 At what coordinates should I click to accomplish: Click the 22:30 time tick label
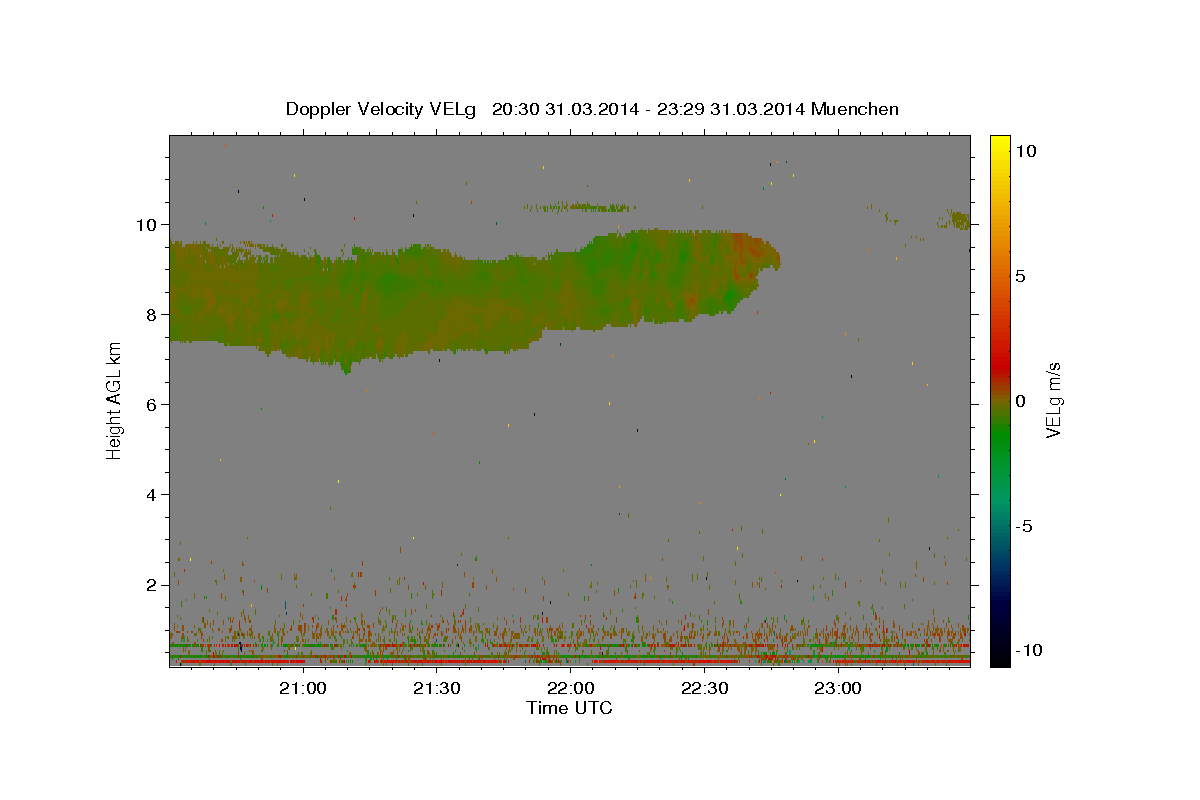(x=704, y=688)
